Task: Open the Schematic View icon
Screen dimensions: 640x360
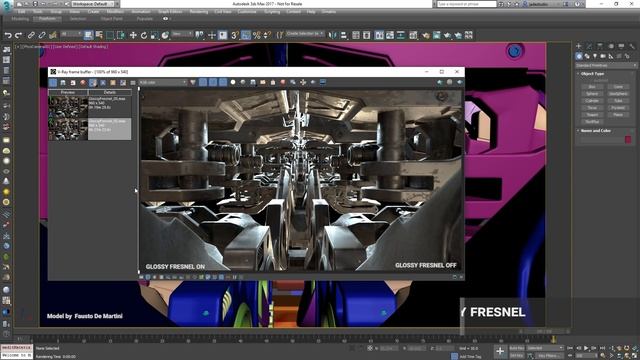Action: [x=401, y=36]
